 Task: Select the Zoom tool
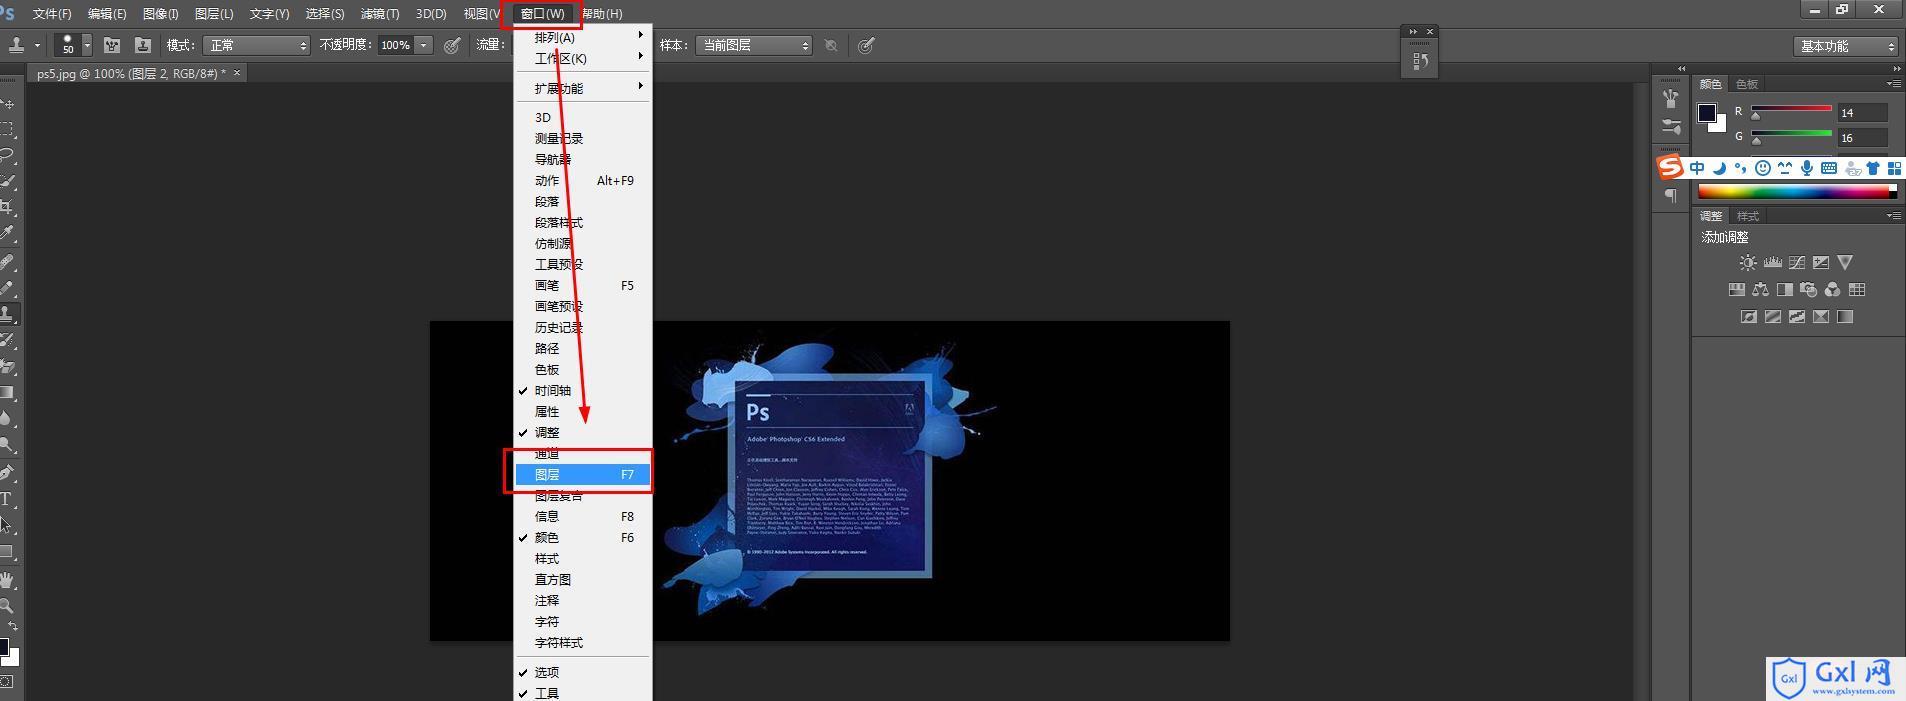(x=8, y=606)
